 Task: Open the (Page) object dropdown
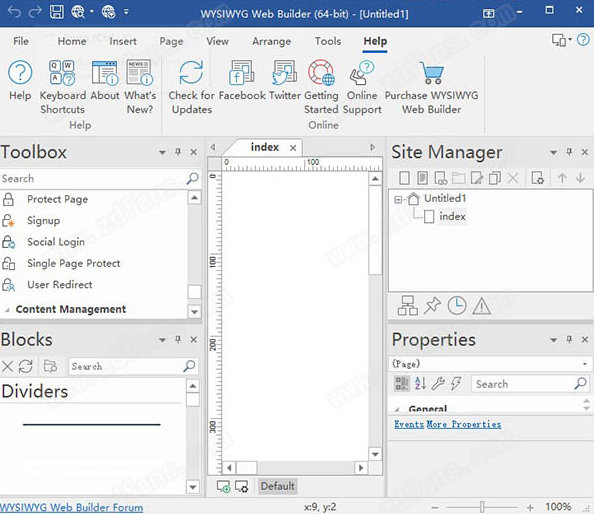click(x=585, y=364)
